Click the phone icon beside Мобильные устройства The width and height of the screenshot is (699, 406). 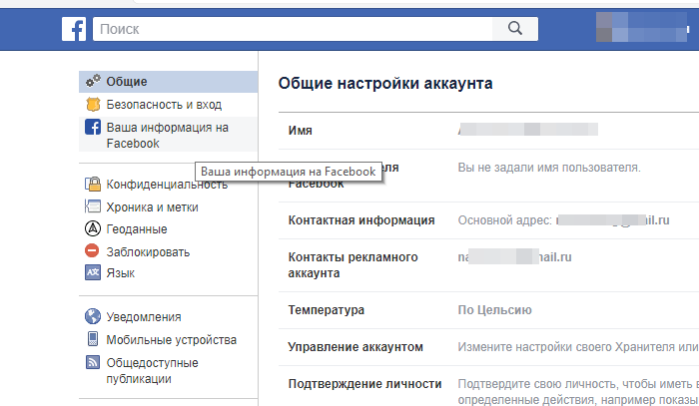tap(93, 339)
